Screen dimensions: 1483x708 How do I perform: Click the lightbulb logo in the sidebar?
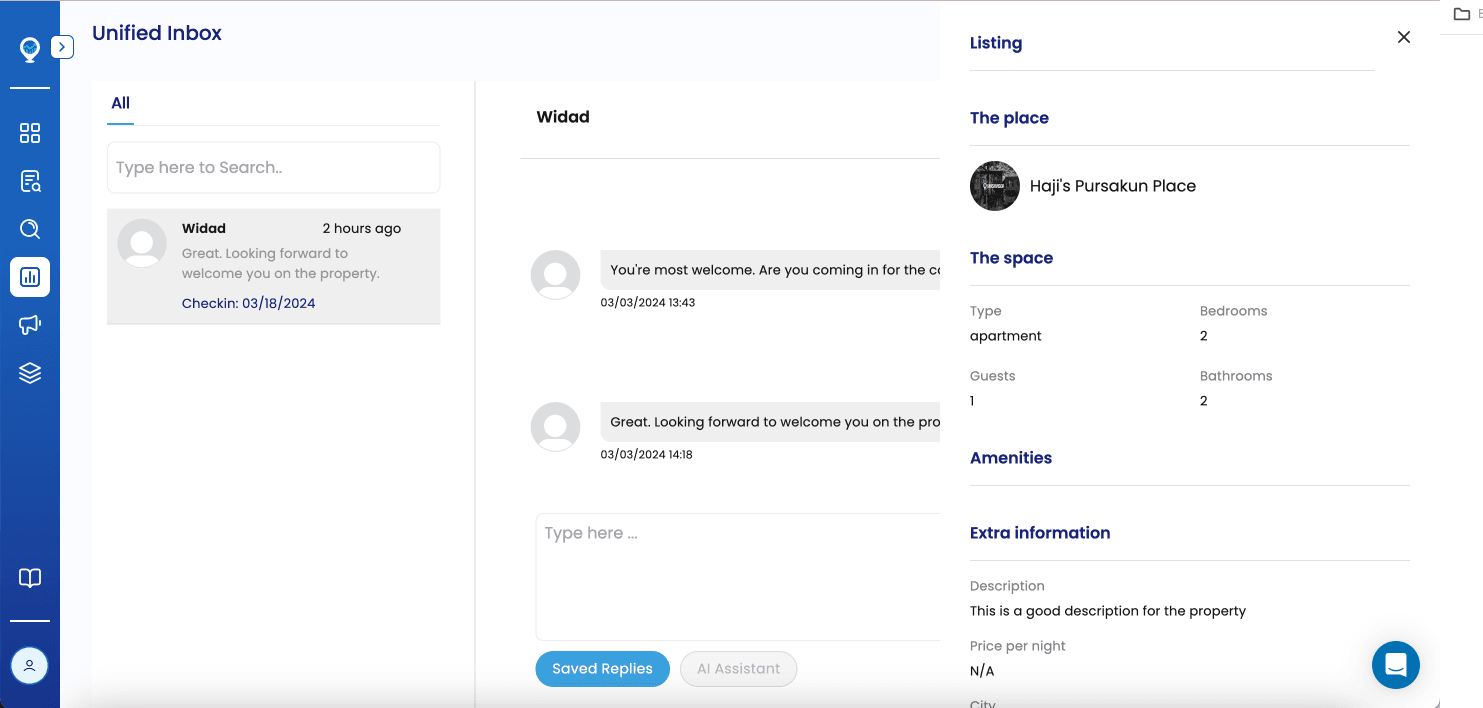30,49
